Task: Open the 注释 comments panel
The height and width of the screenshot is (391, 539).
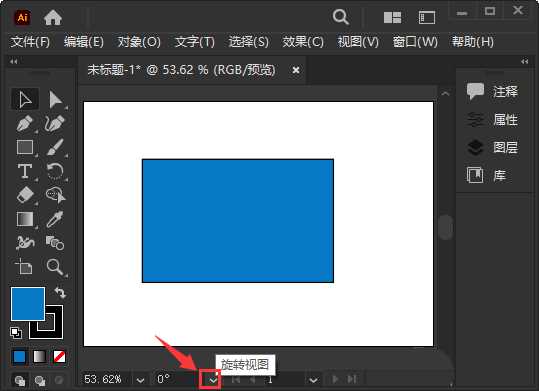Action: 492,91
